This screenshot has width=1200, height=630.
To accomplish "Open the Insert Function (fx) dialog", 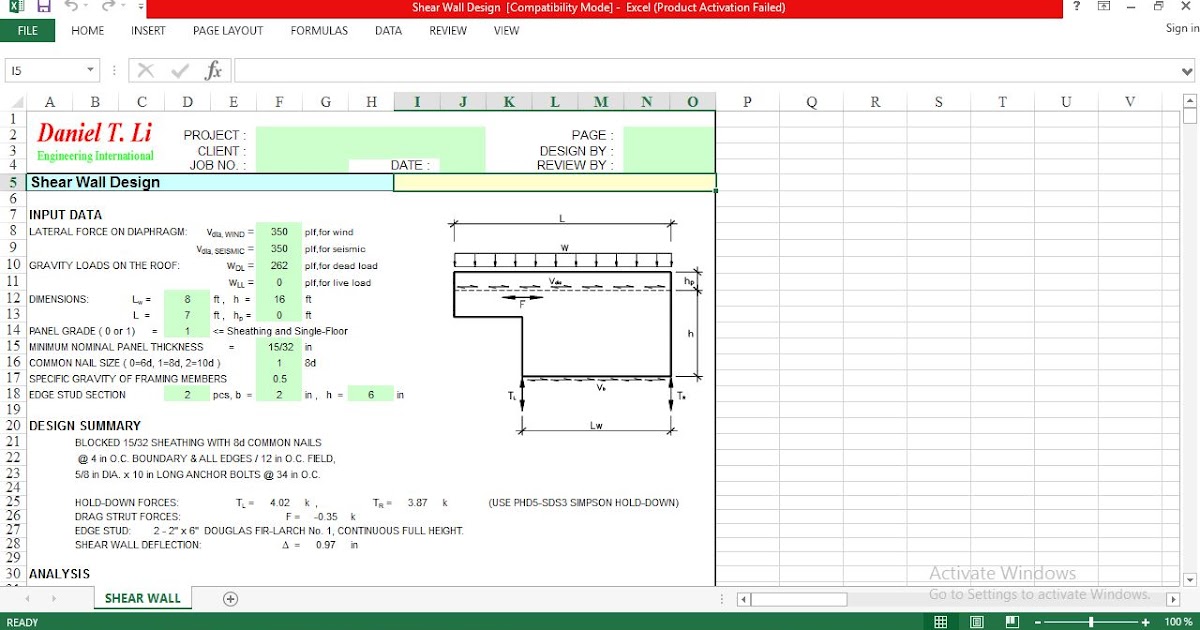I will [211, 70].
